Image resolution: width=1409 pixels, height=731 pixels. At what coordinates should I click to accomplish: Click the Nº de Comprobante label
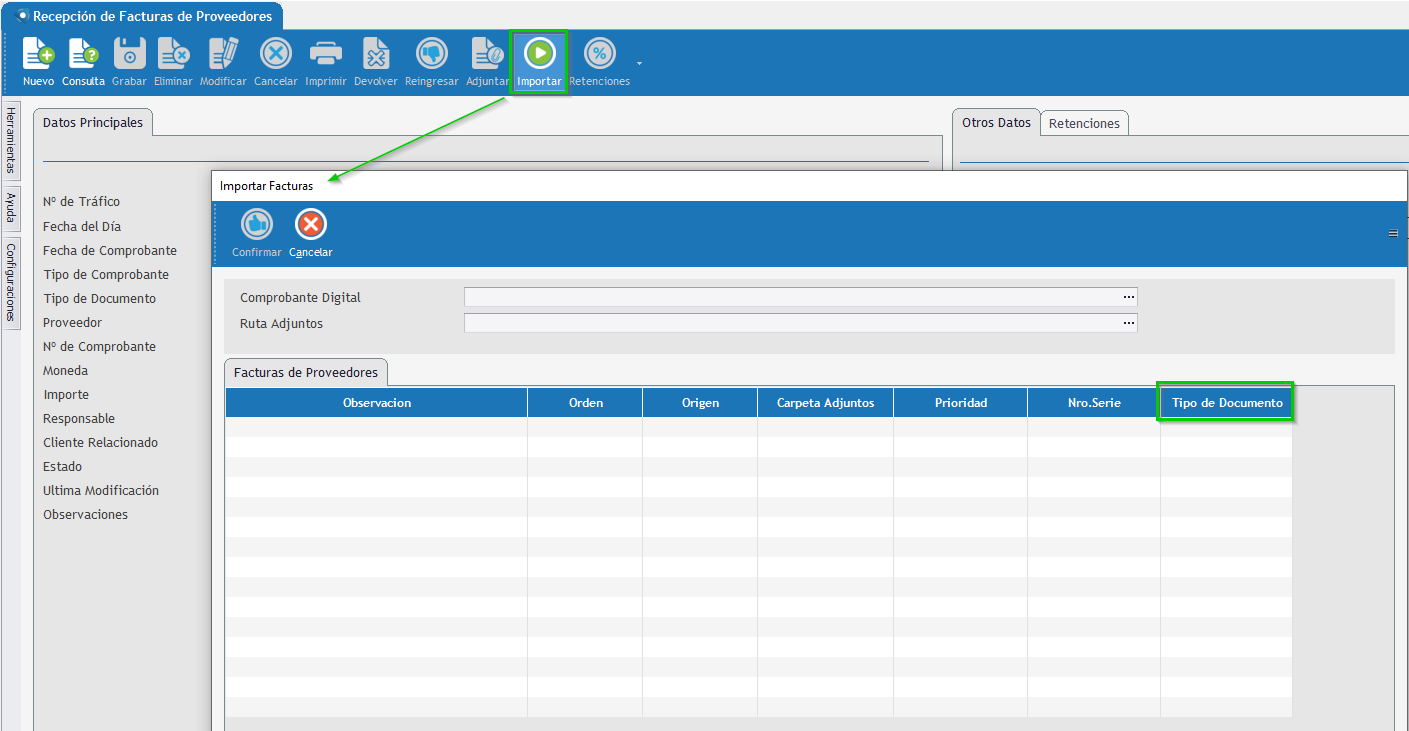point(100,347)
